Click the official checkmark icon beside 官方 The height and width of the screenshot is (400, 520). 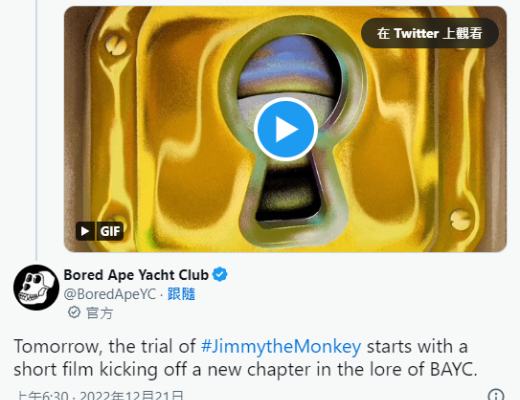[74, 313]
